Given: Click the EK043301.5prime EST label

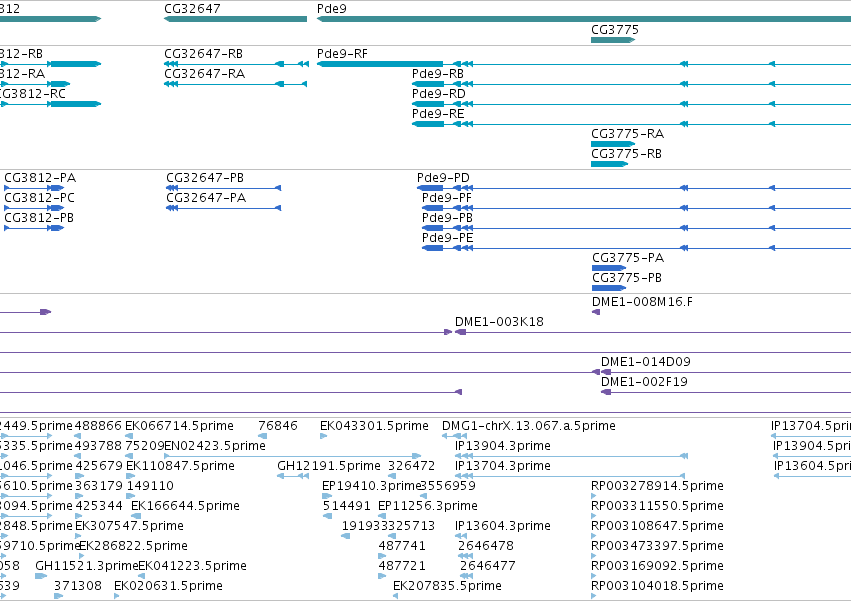Looking at the screenshot, I should click(x=374, y=426).
